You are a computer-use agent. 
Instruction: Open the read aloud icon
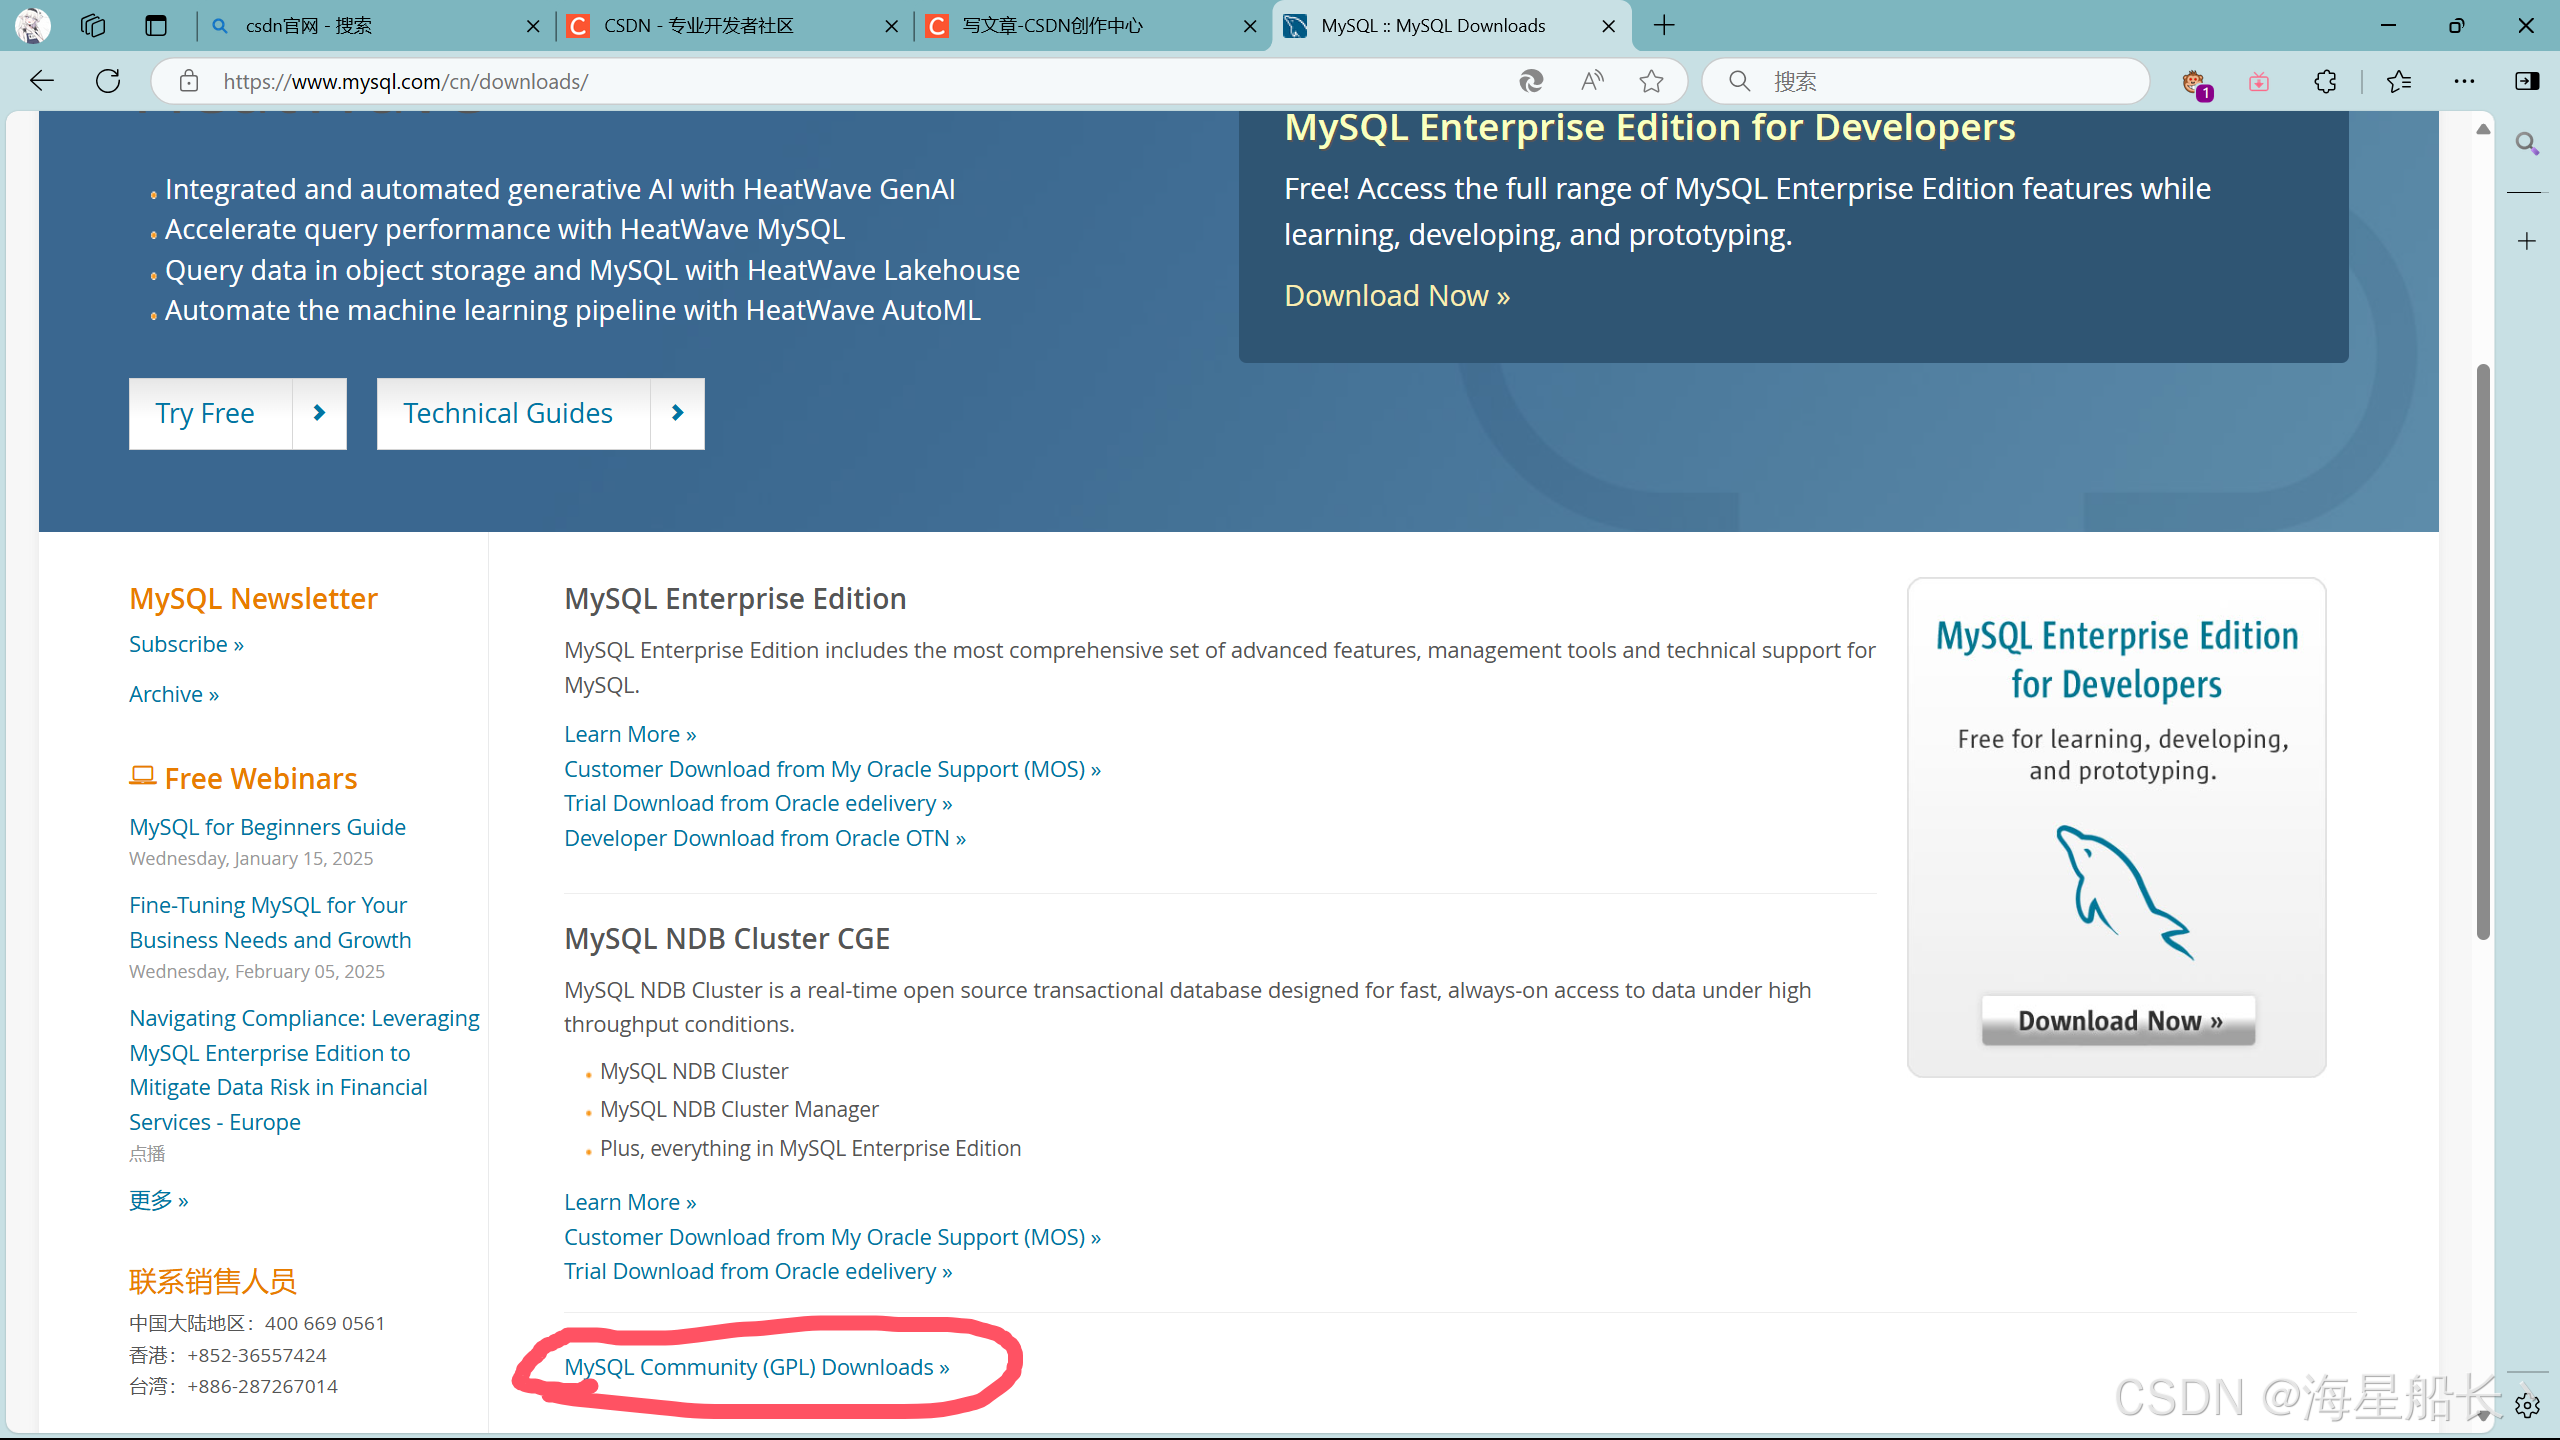point(1592,81)
